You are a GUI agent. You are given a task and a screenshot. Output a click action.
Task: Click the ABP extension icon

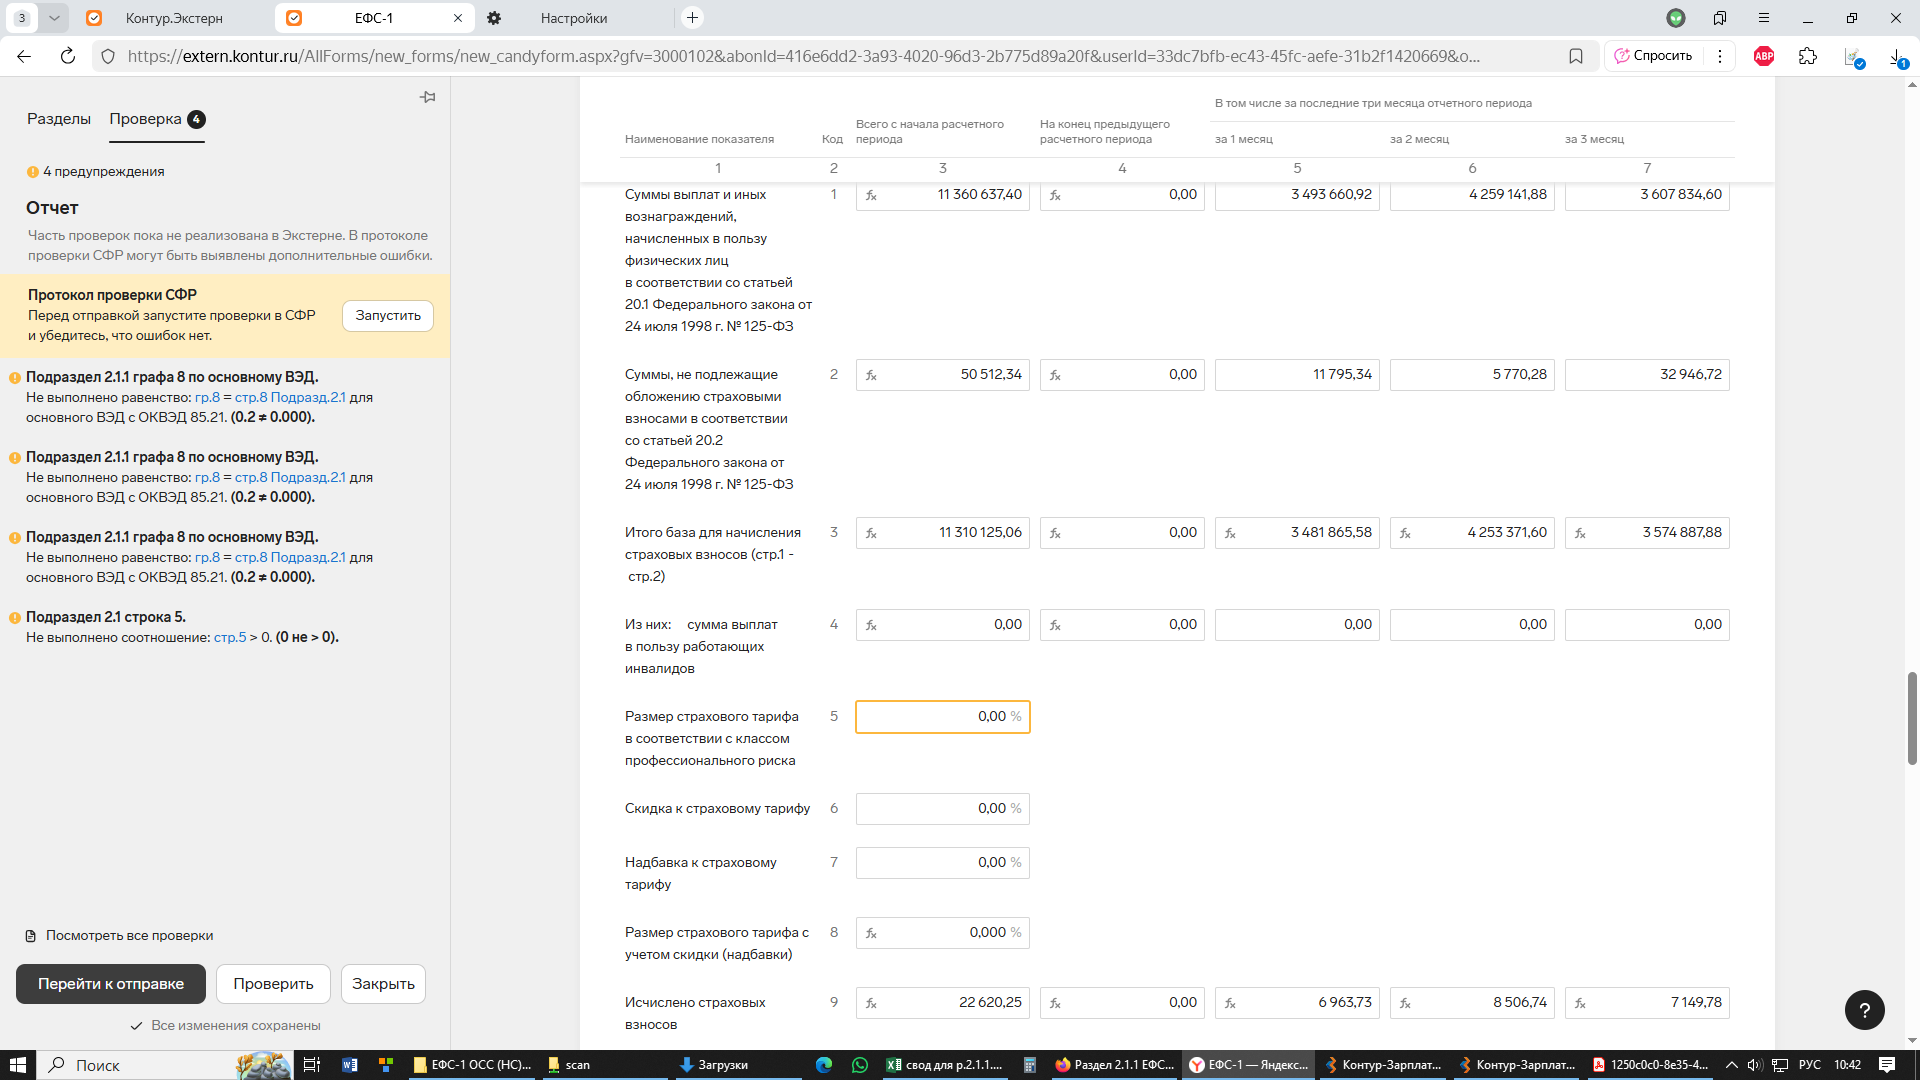point(1764,56)
